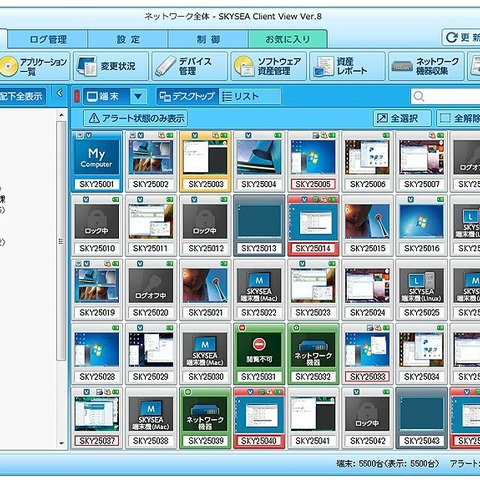Select SKY25016 Windows terminal
The width and height of the screenshot is (480, 480).
click(421, 226)
